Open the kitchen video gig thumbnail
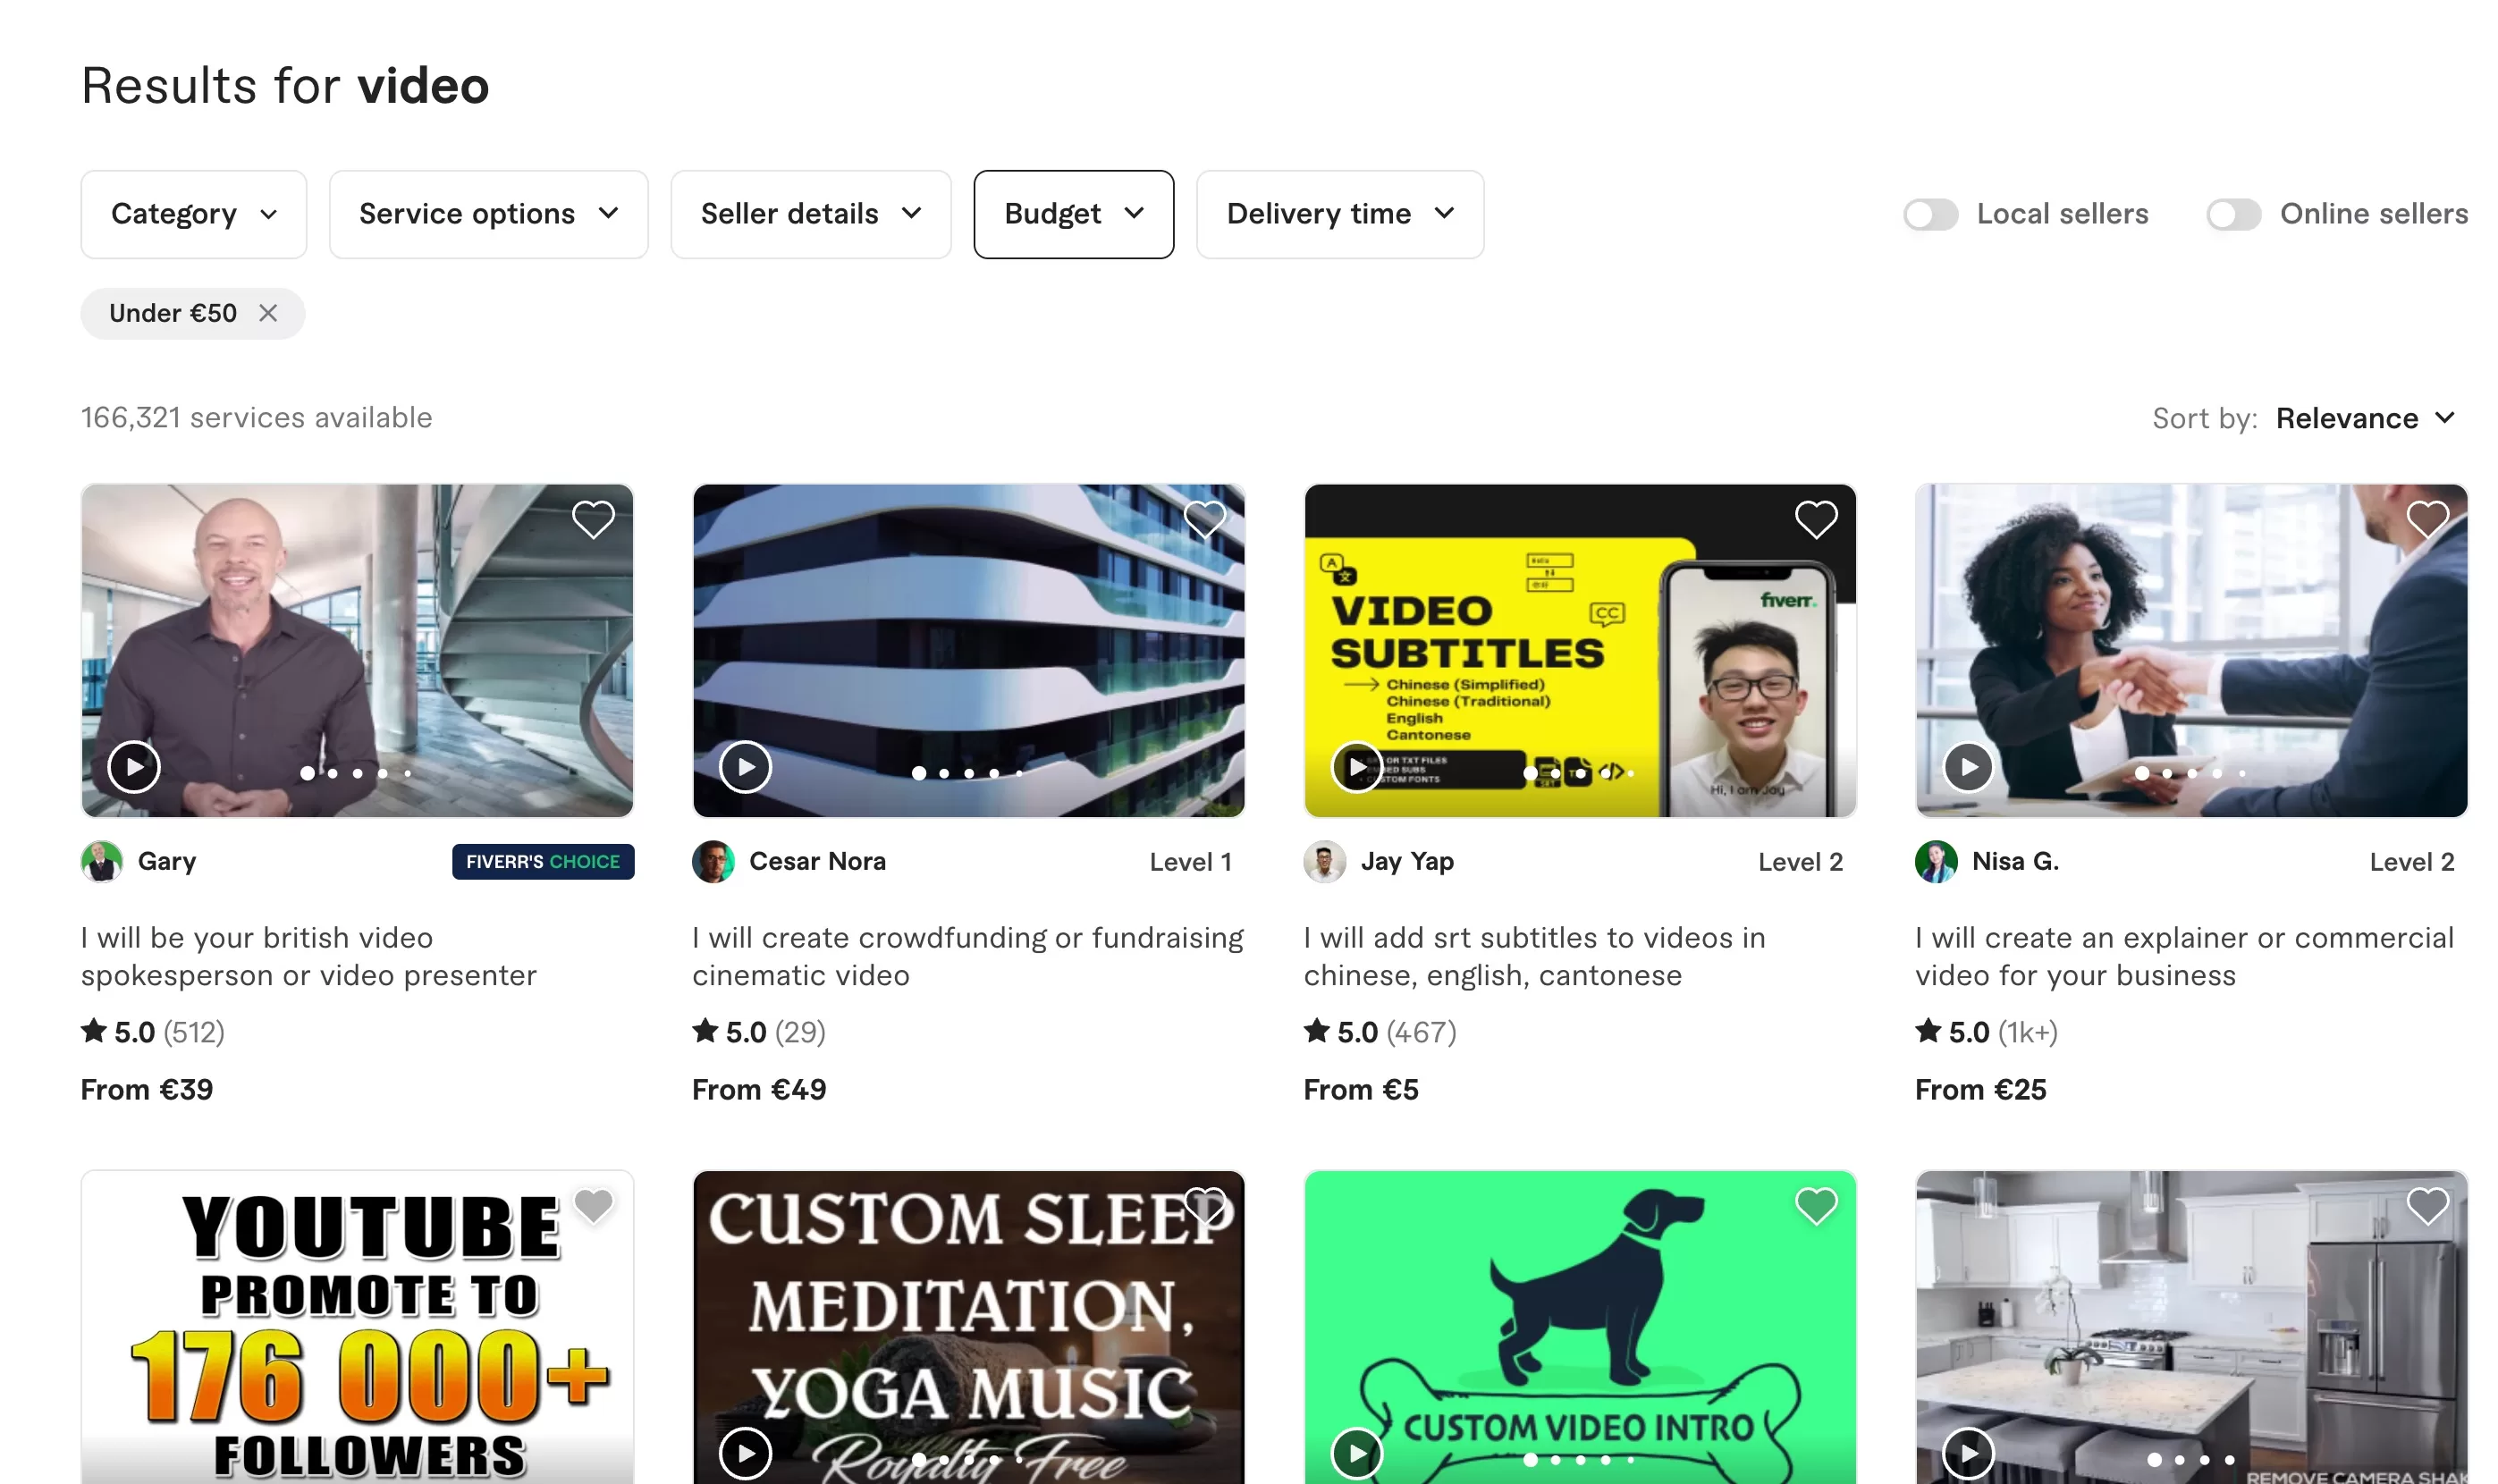 click(2191, 1328)
